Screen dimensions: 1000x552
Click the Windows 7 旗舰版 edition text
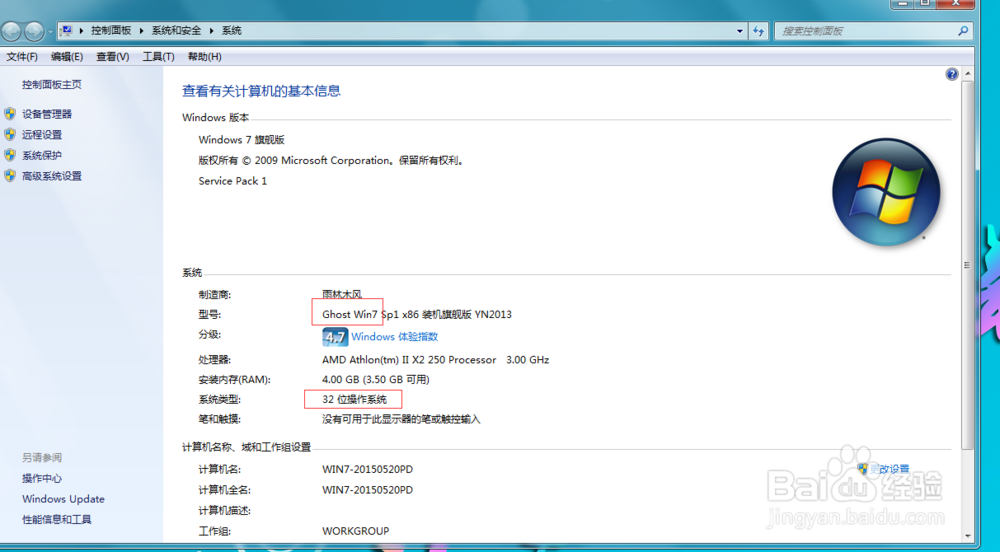pos(241,140)
